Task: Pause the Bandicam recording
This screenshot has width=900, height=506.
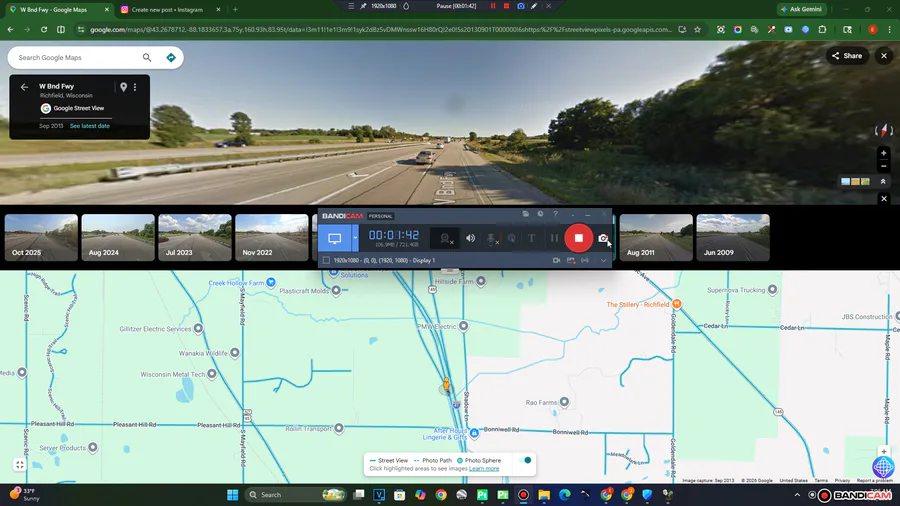Action: coord(554,238)
